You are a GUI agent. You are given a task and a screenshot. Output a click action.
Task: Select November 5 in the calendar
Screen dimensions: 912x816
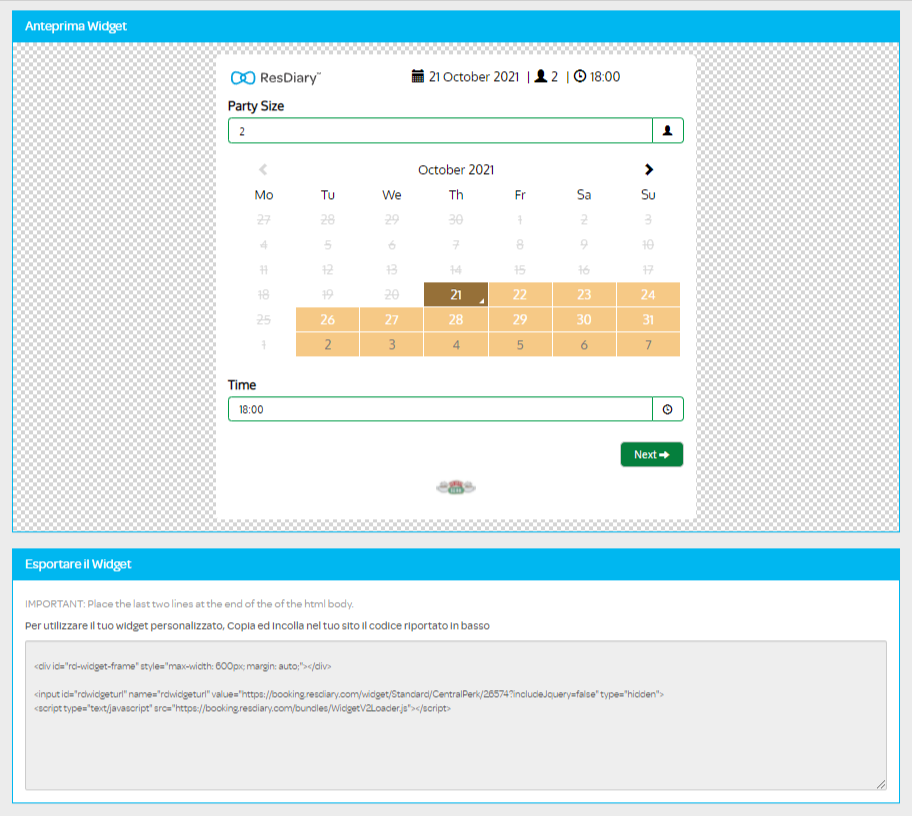520,344
